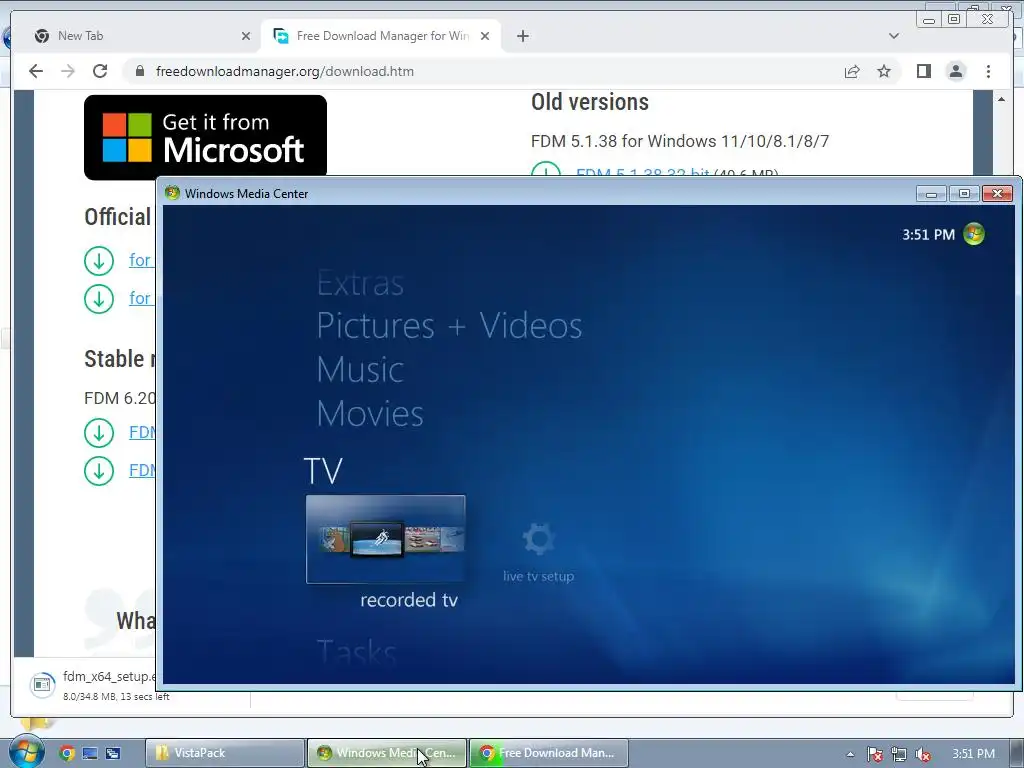The width and height of the screenshot is (1024, 768).
Task: Select the Free Download Manager browser tab
Action: pyautogui.click(x=381, y=36)
